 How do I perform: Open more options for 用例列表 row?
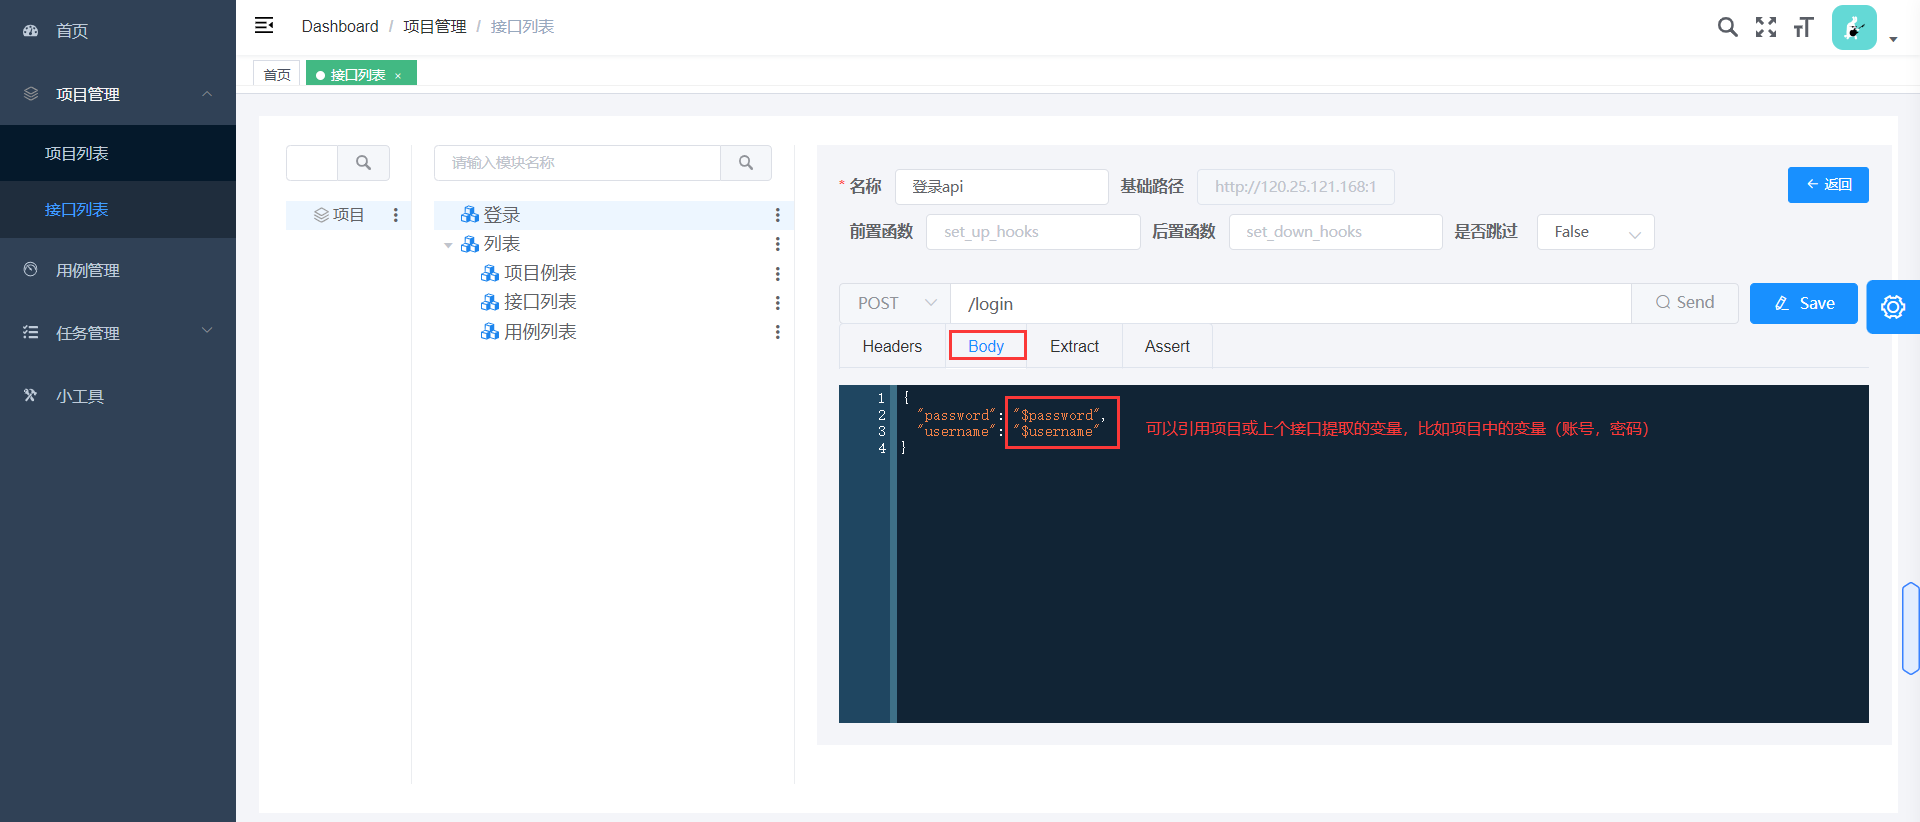(777, 332)
